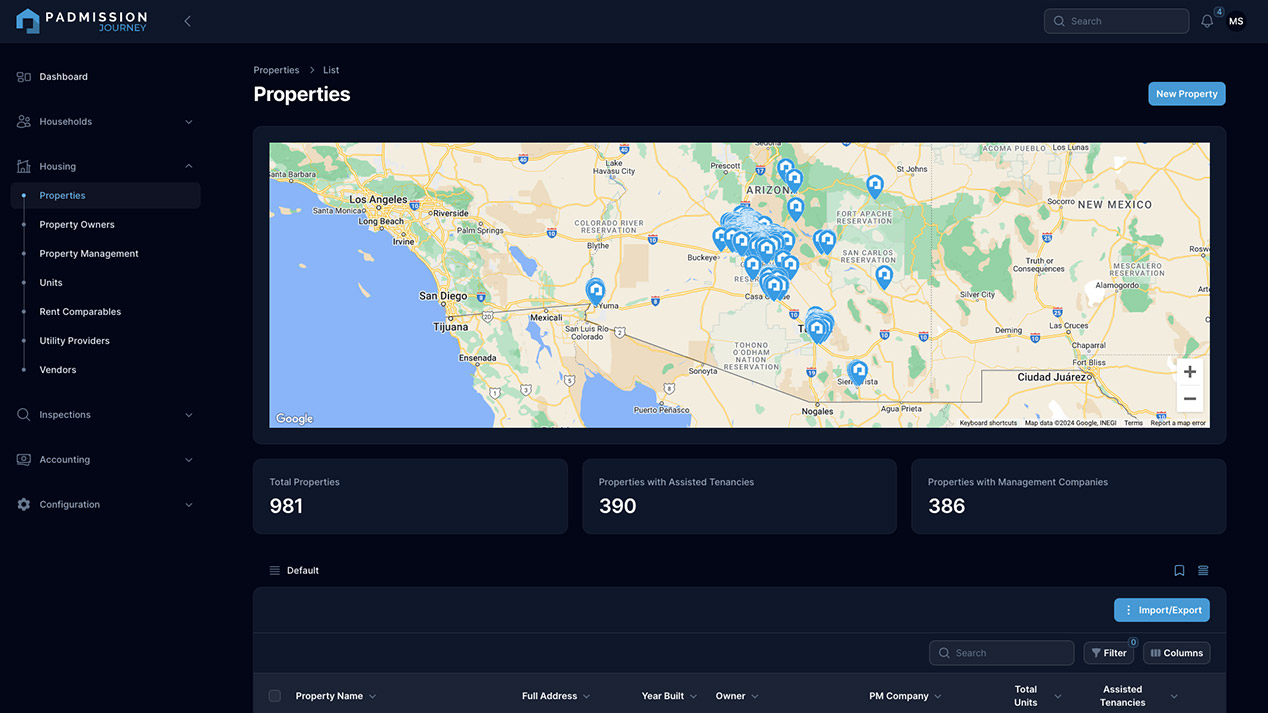Image resolution: width=1268 pixels, height=713 pixels.
Task: Click the list layout icon above the table
Action: pyautogui.click(x=1203, y=571)
